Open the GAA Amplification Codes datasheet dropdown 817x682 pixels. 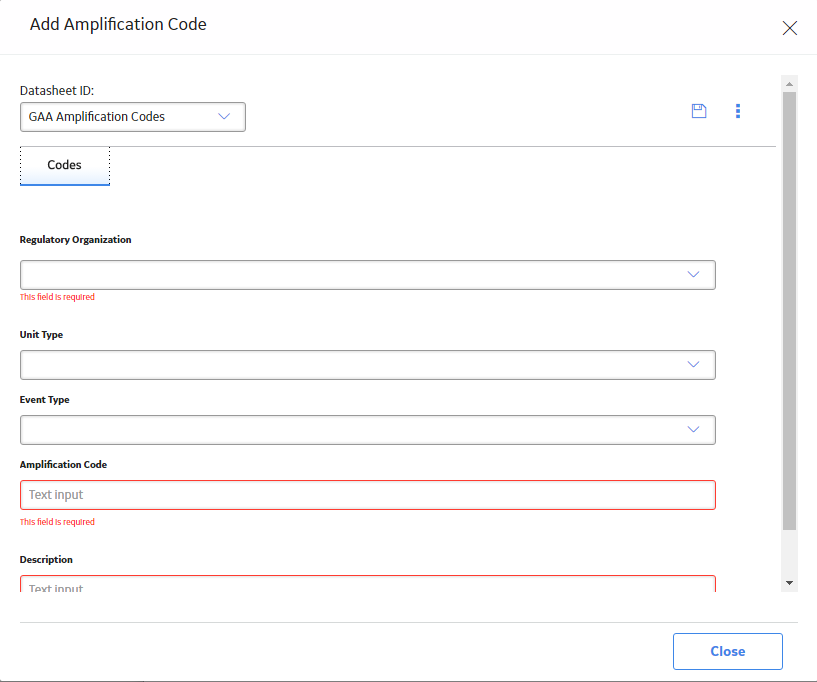(x=133, y=117)
